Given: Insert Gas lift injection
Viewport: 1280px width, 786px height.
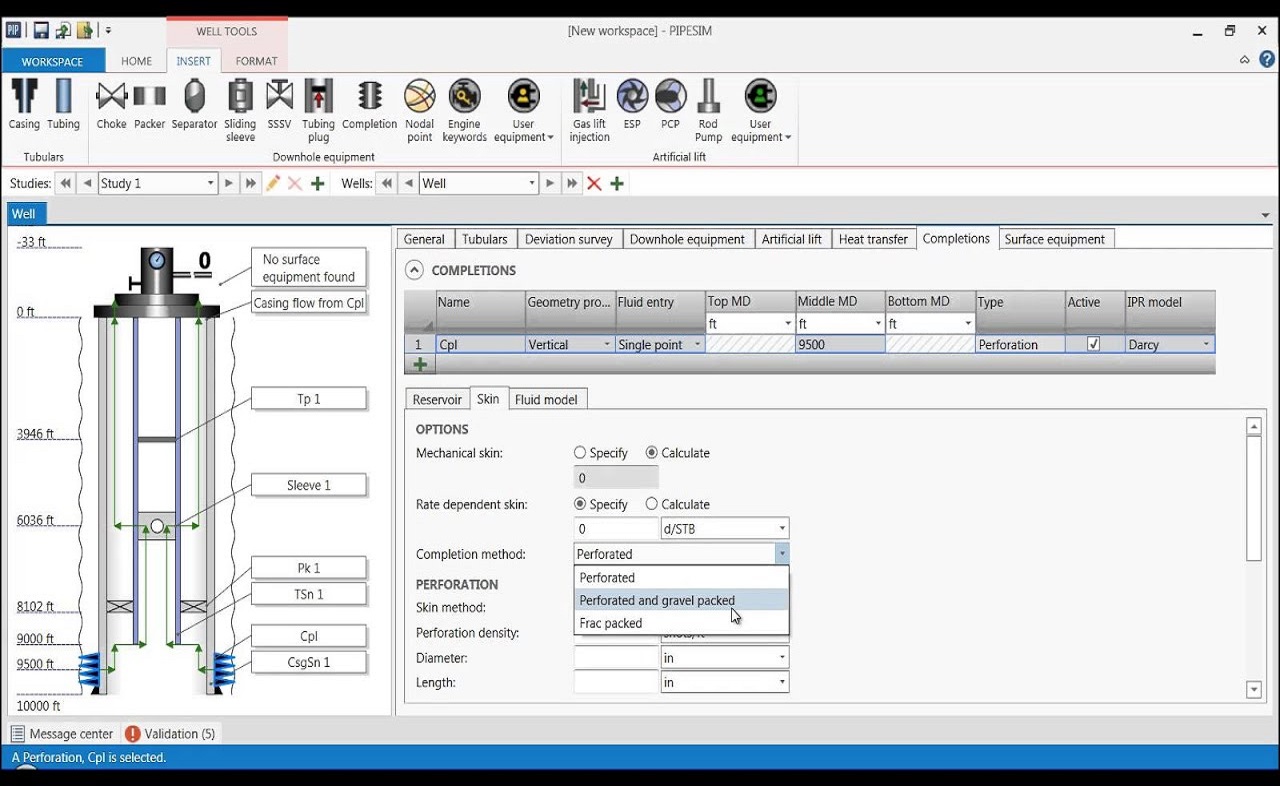Looking at the screenshot, I should pos(589,111).
